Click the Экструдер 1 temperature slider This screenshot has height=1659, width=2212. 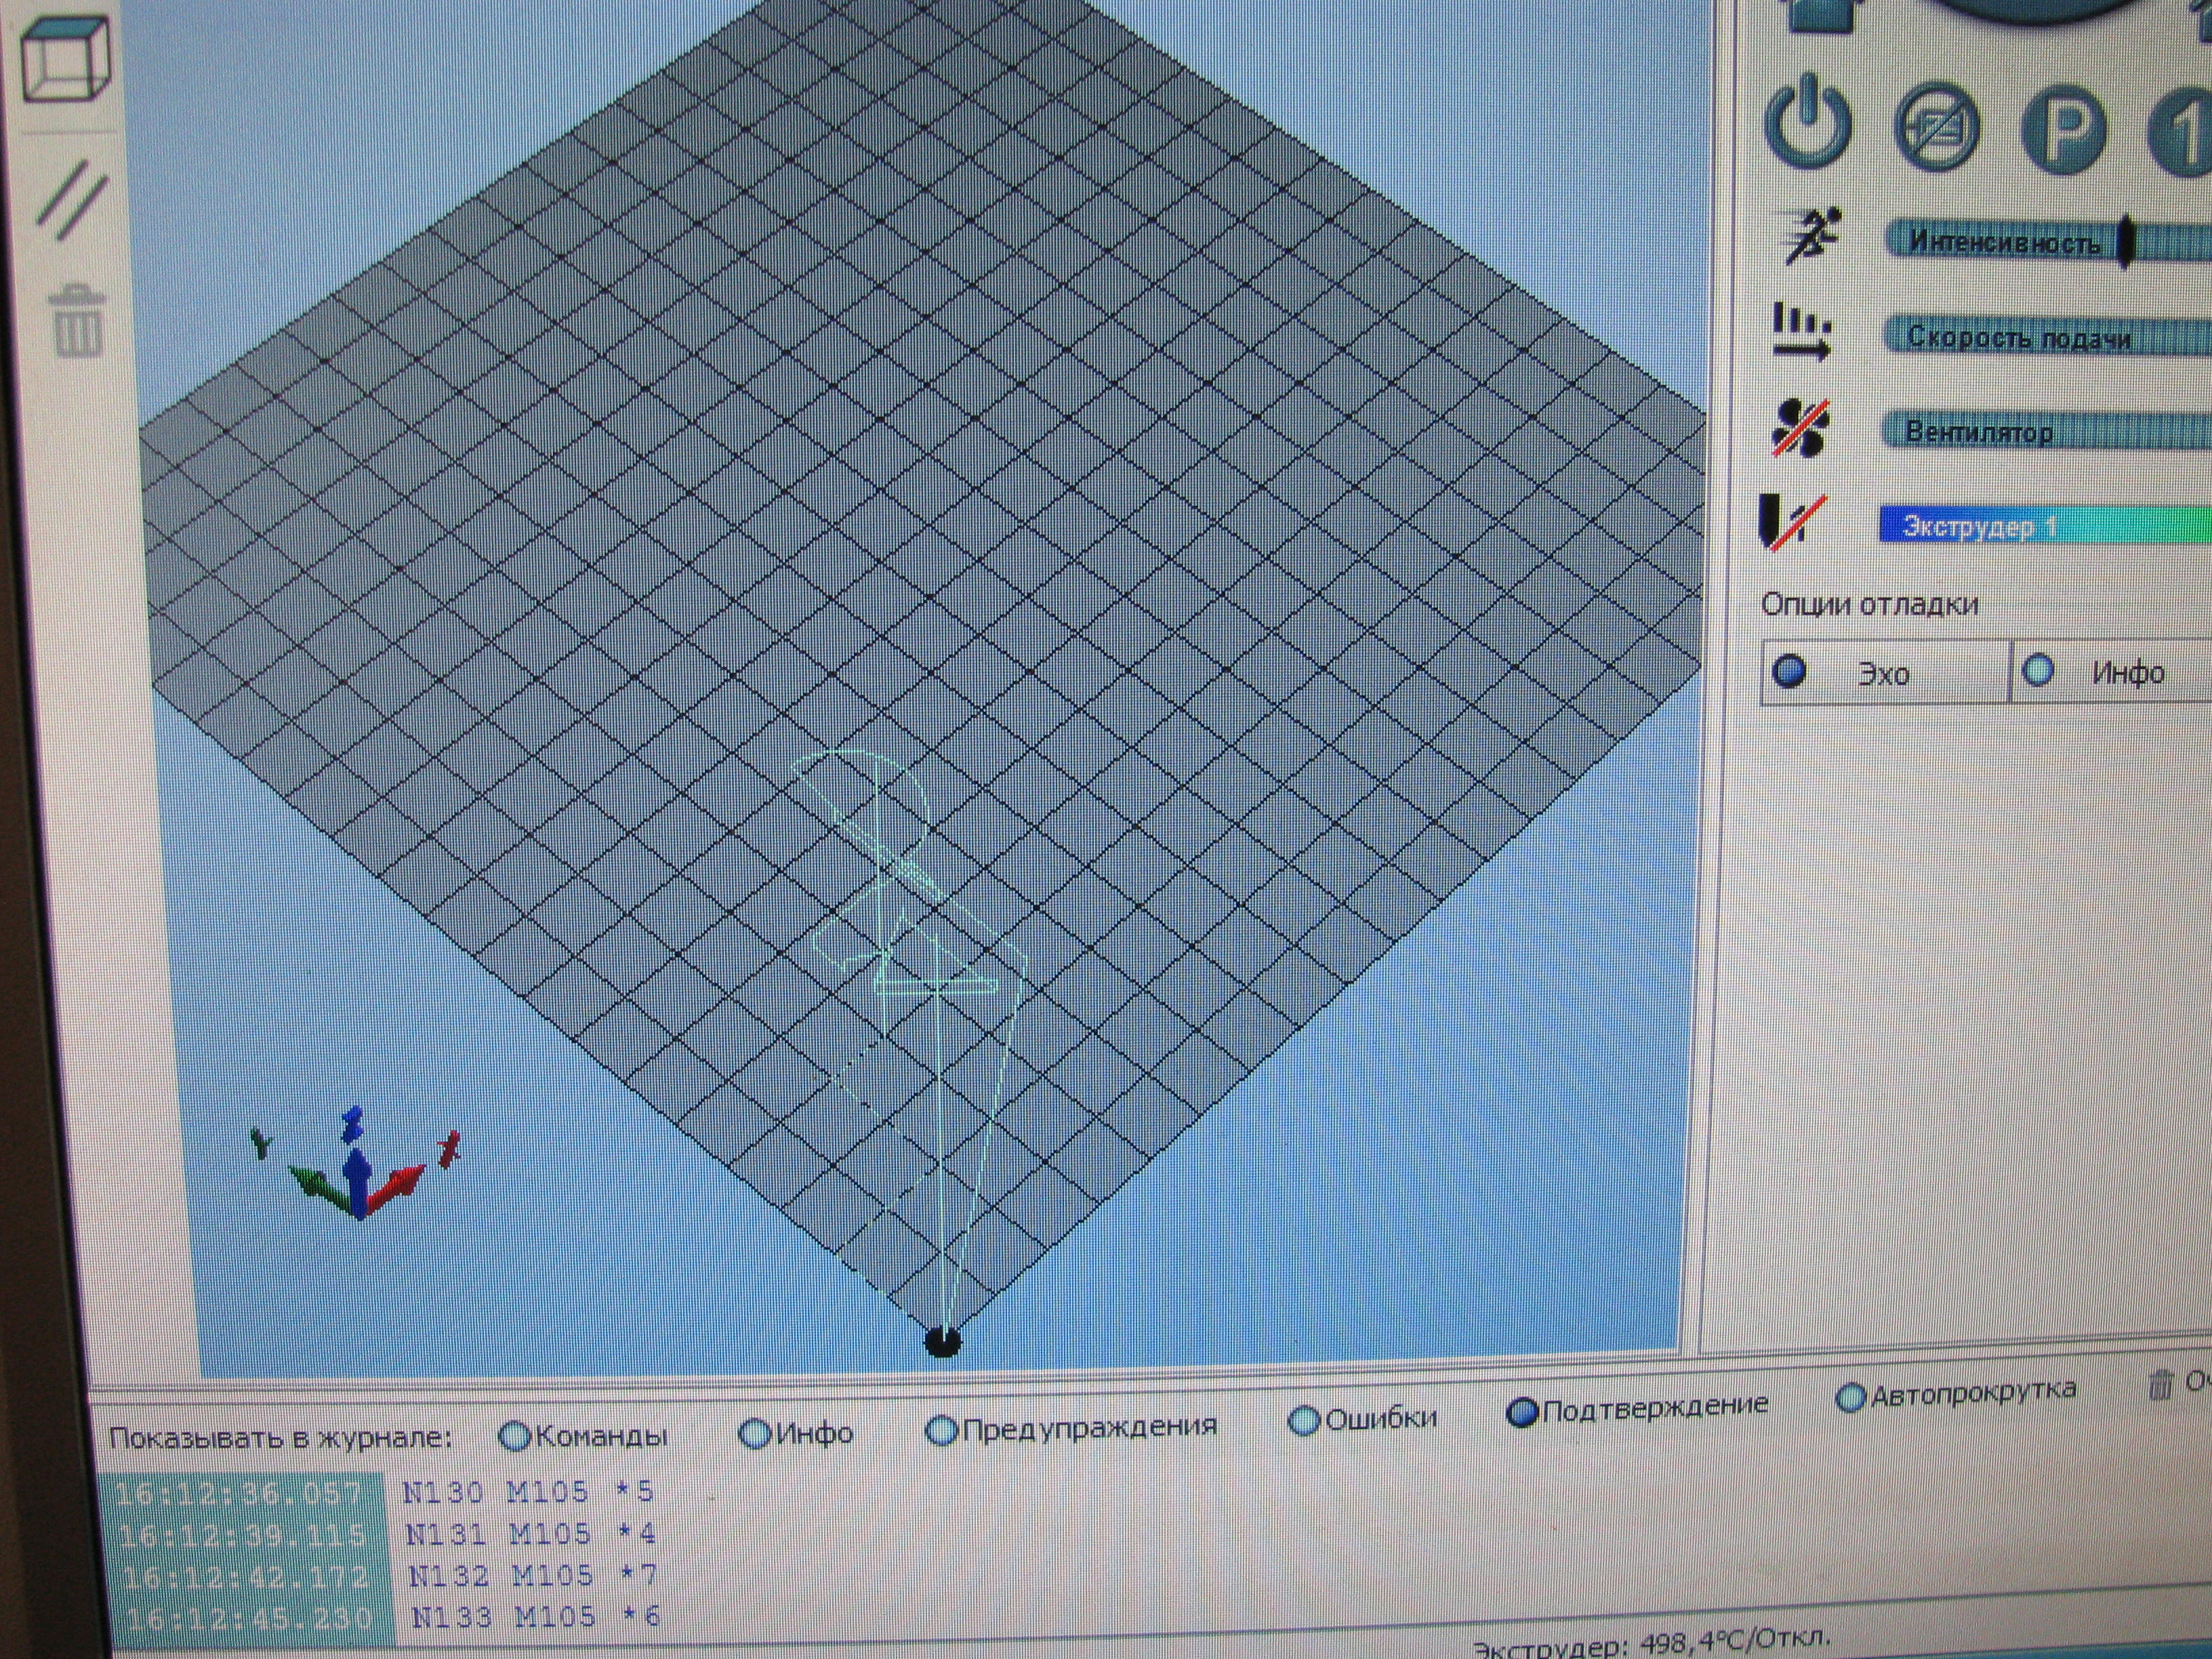pyautogui.click(x=2040, y=525)
